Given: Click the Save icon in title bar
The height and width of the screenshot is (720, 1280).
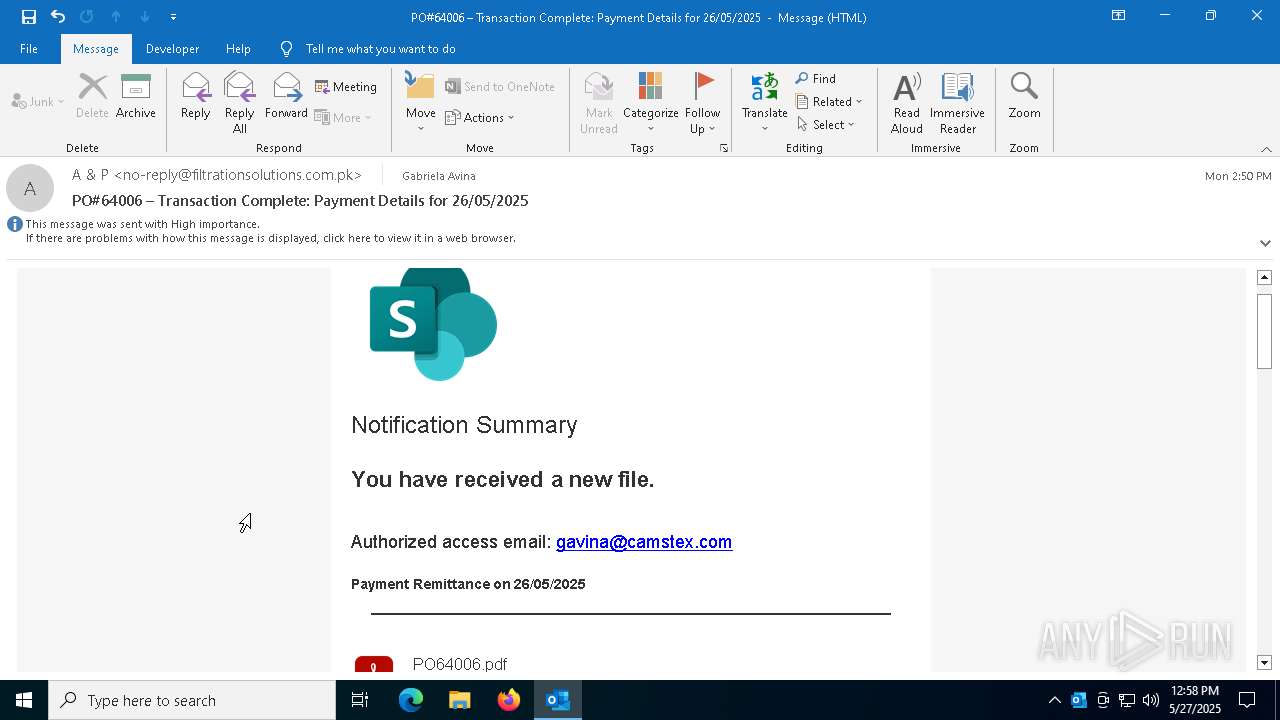Looking at the screenshot, I should point(29,17).
